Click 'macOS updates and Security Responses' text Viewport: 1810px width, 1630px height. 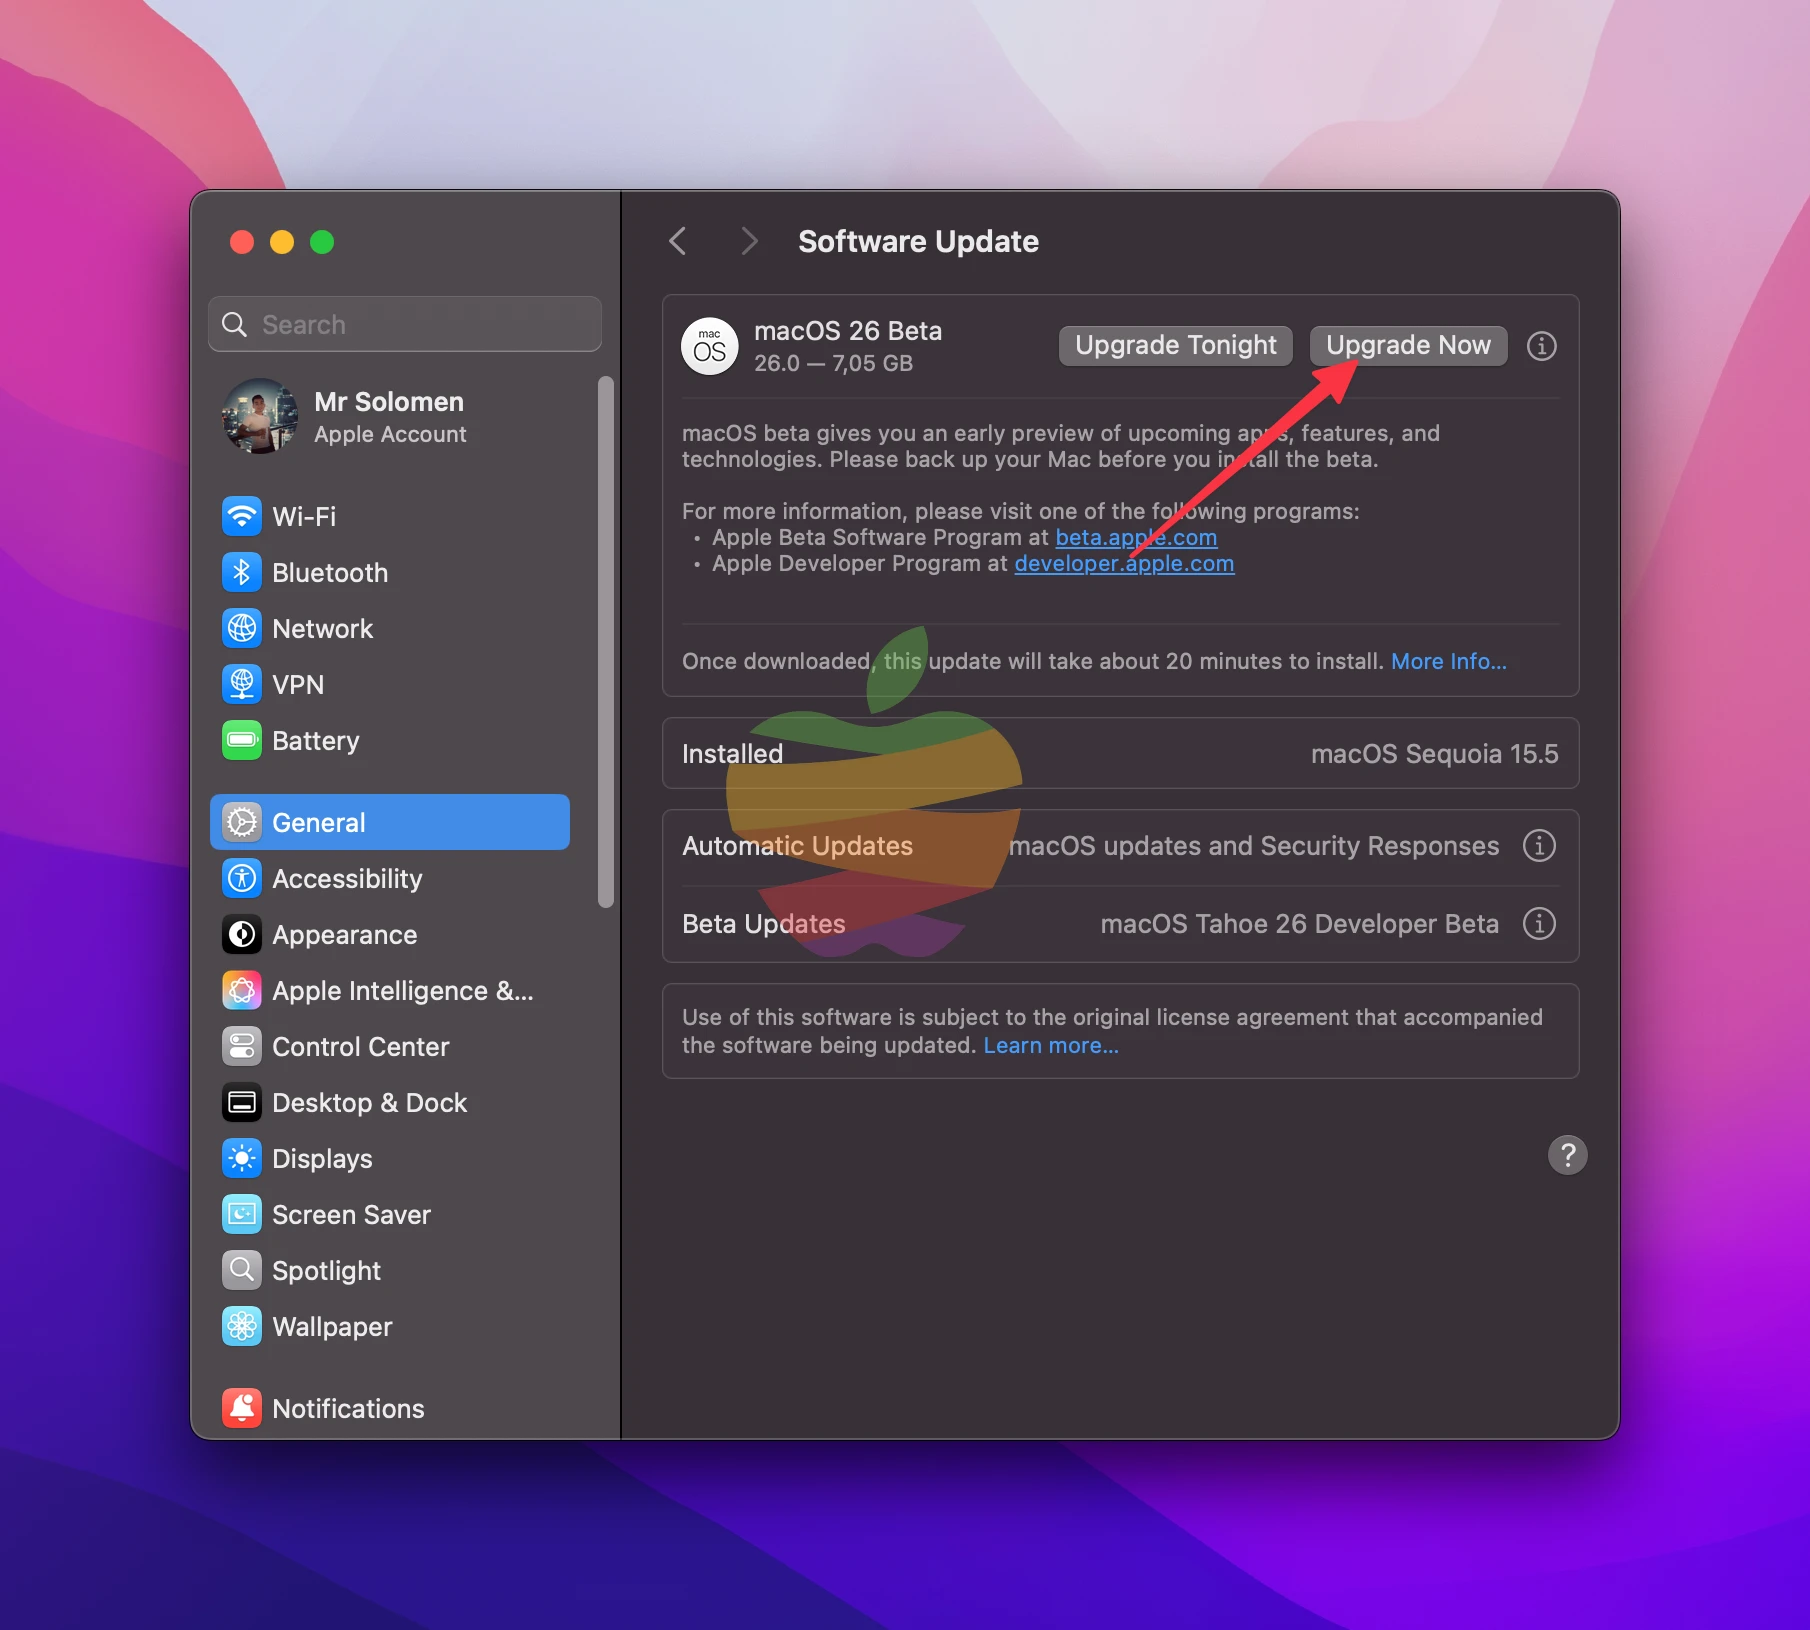1254,846
